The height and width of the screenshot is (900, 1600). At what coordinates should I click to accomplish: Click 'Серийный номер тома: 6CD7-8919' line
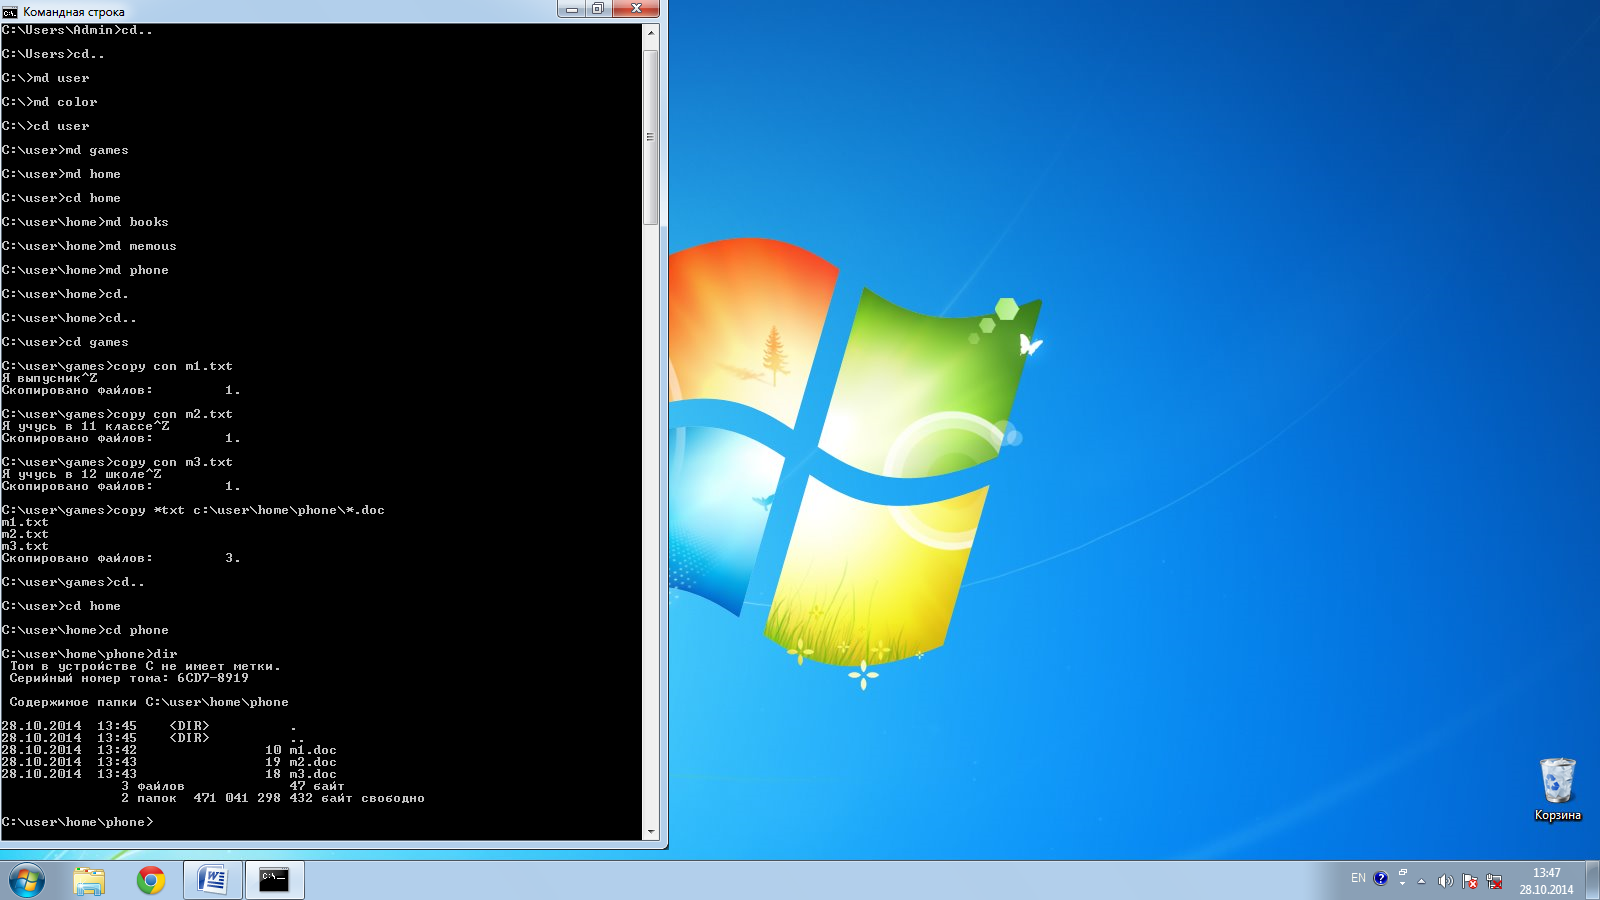[x=129, y=678]
